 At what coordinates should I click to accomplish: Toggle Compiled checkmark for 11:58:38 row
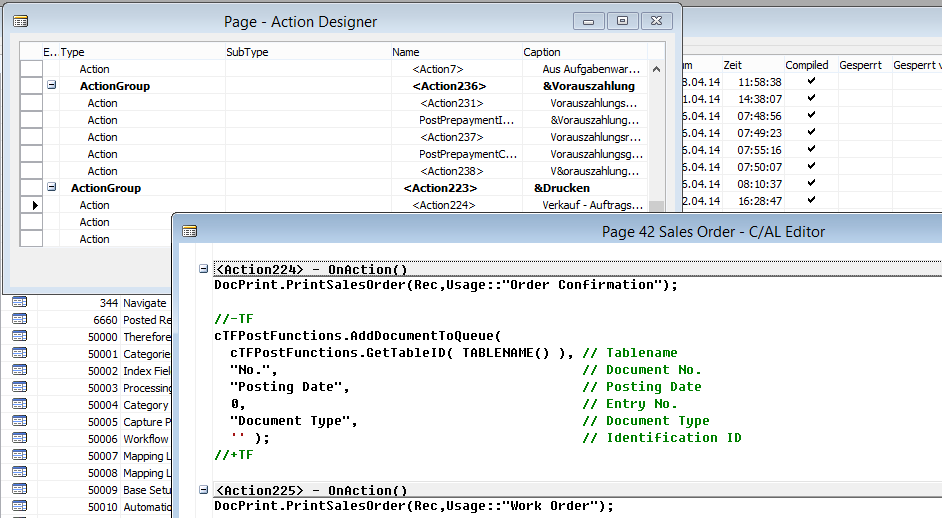coord(811,81)
